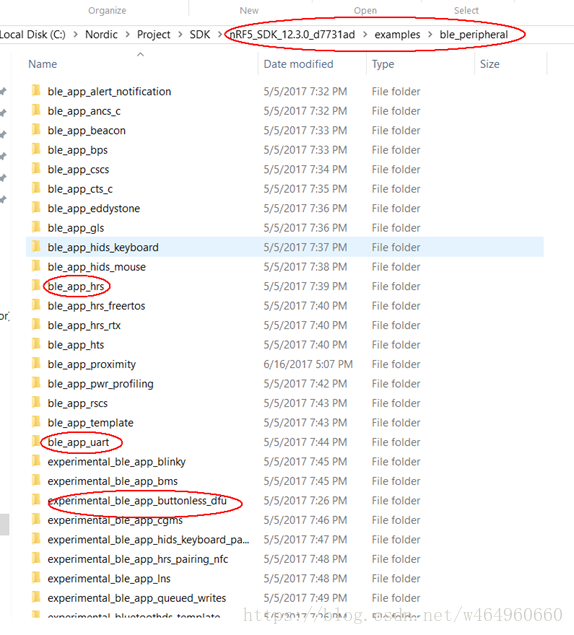The height and width of the screenshot is (635, 574).
Task: Sort the list by the Name column
Action: tap(43, 64)
